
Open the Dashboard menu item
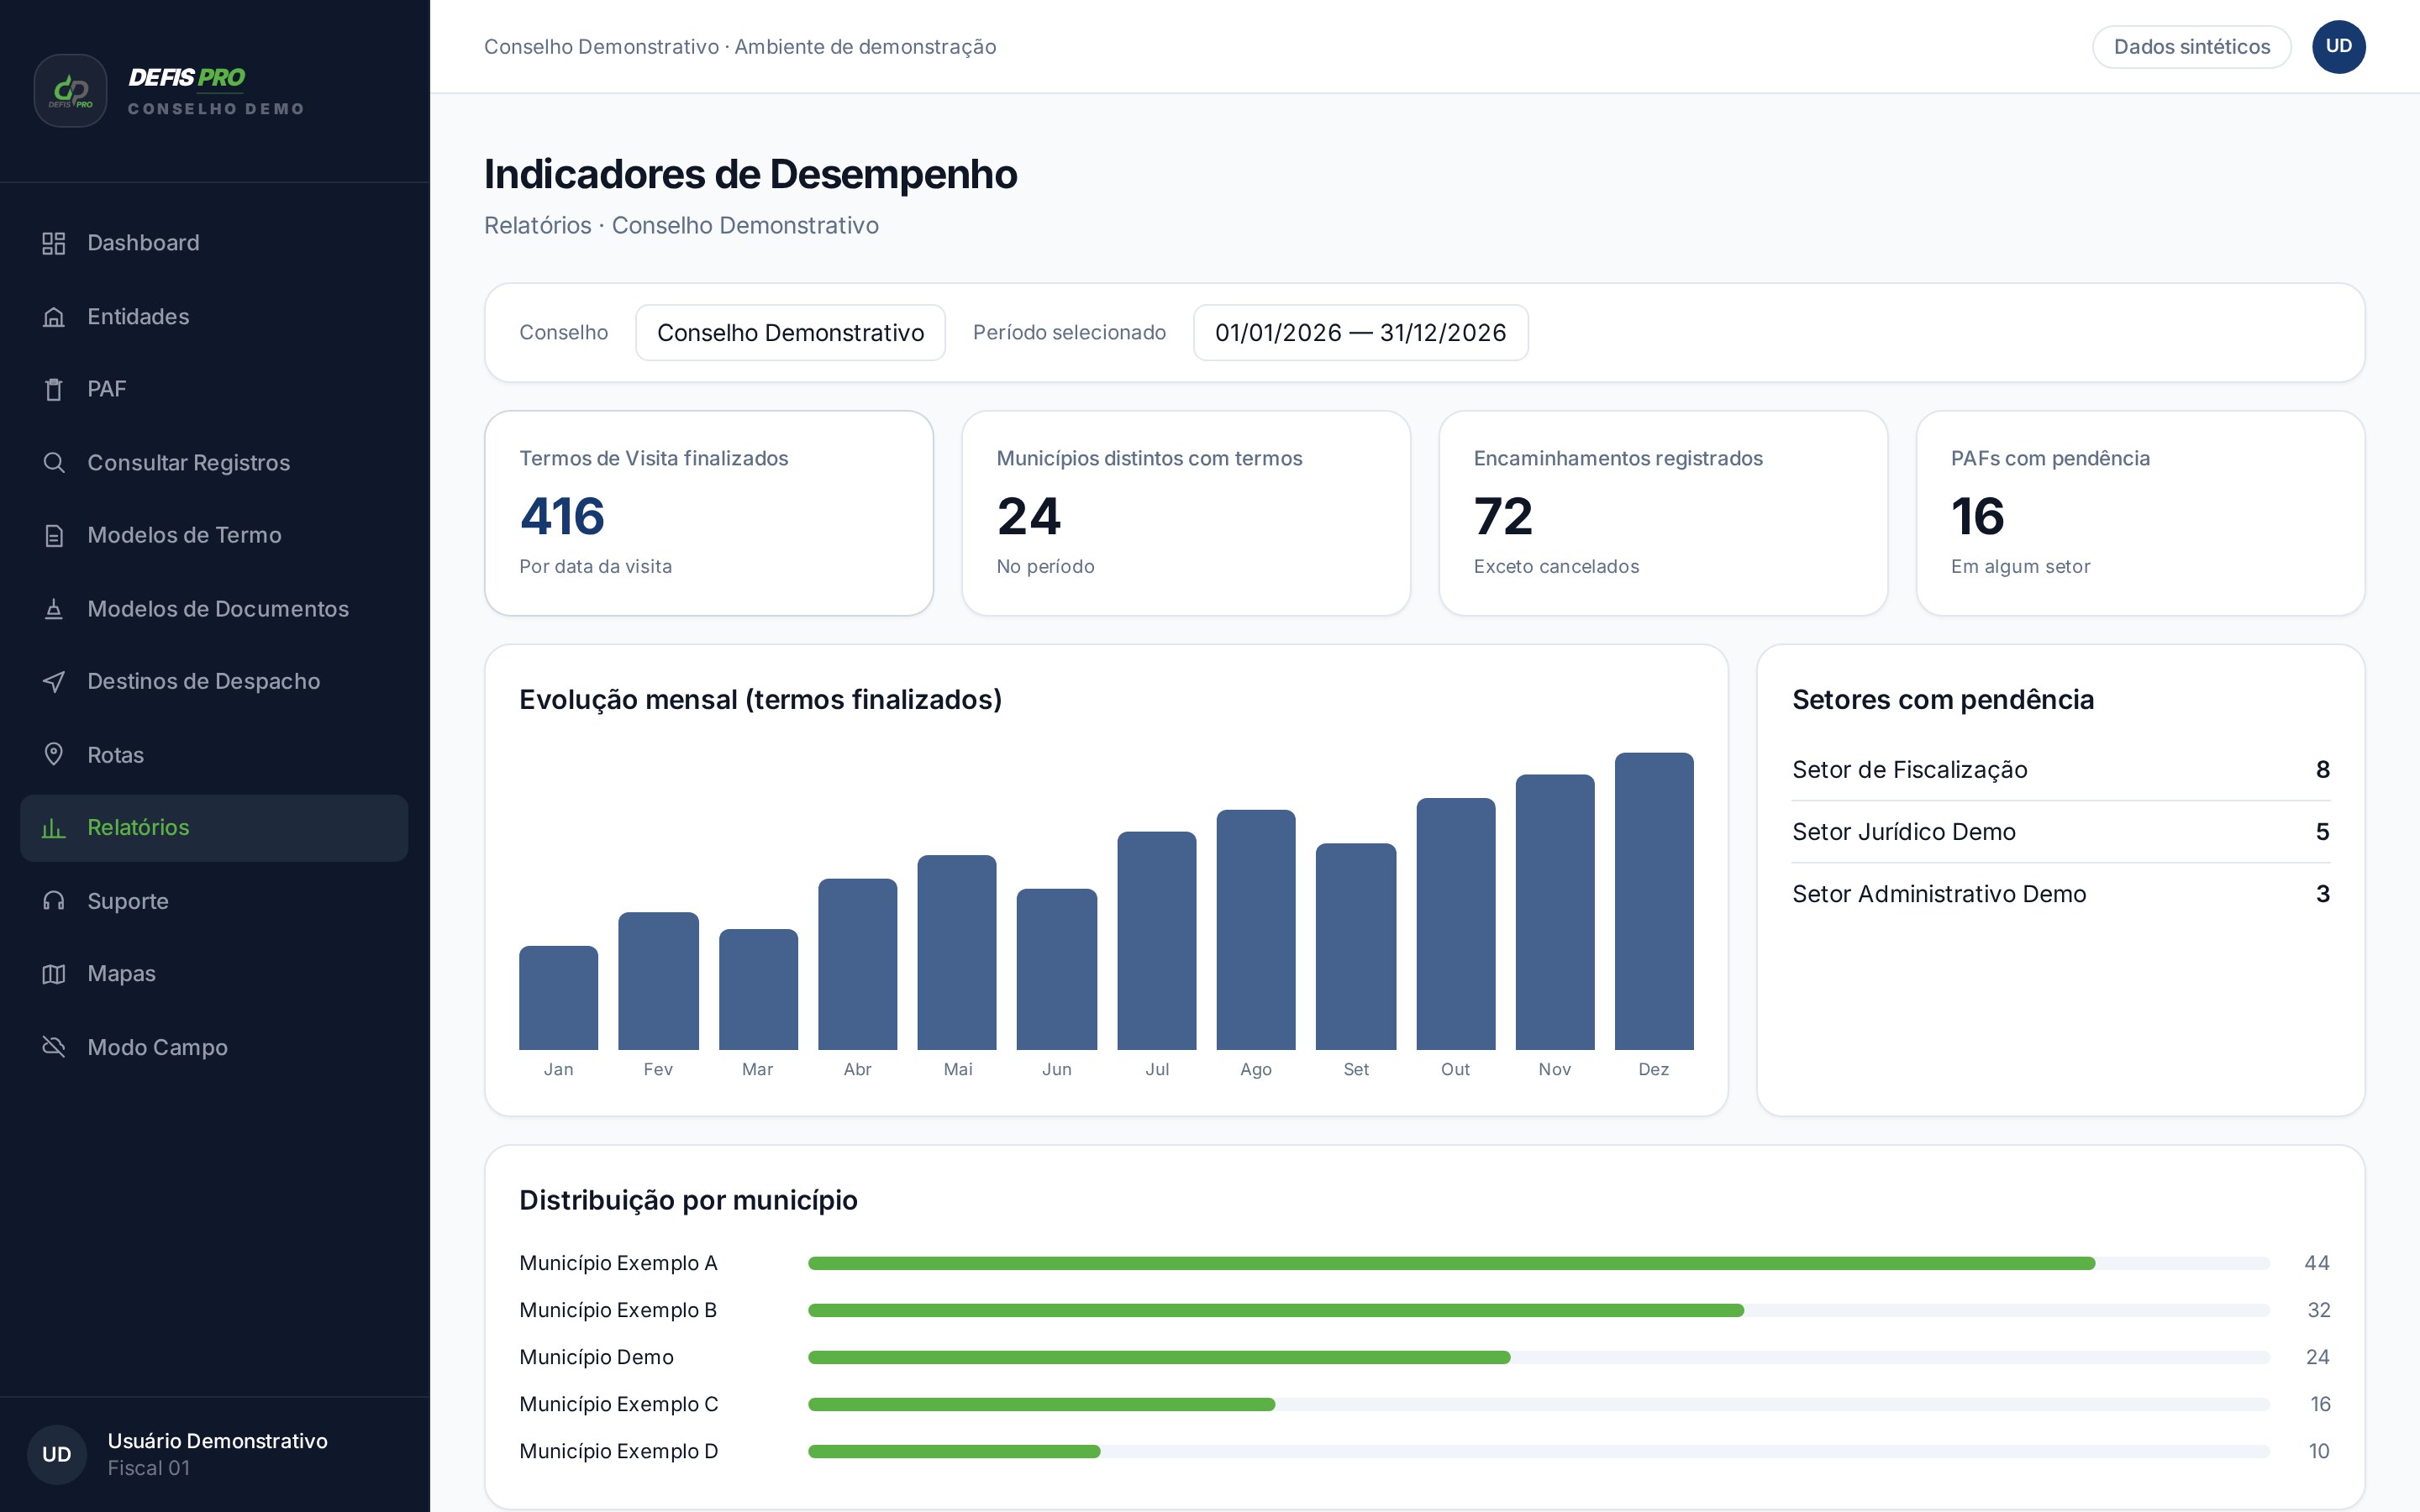click(214, 243)
